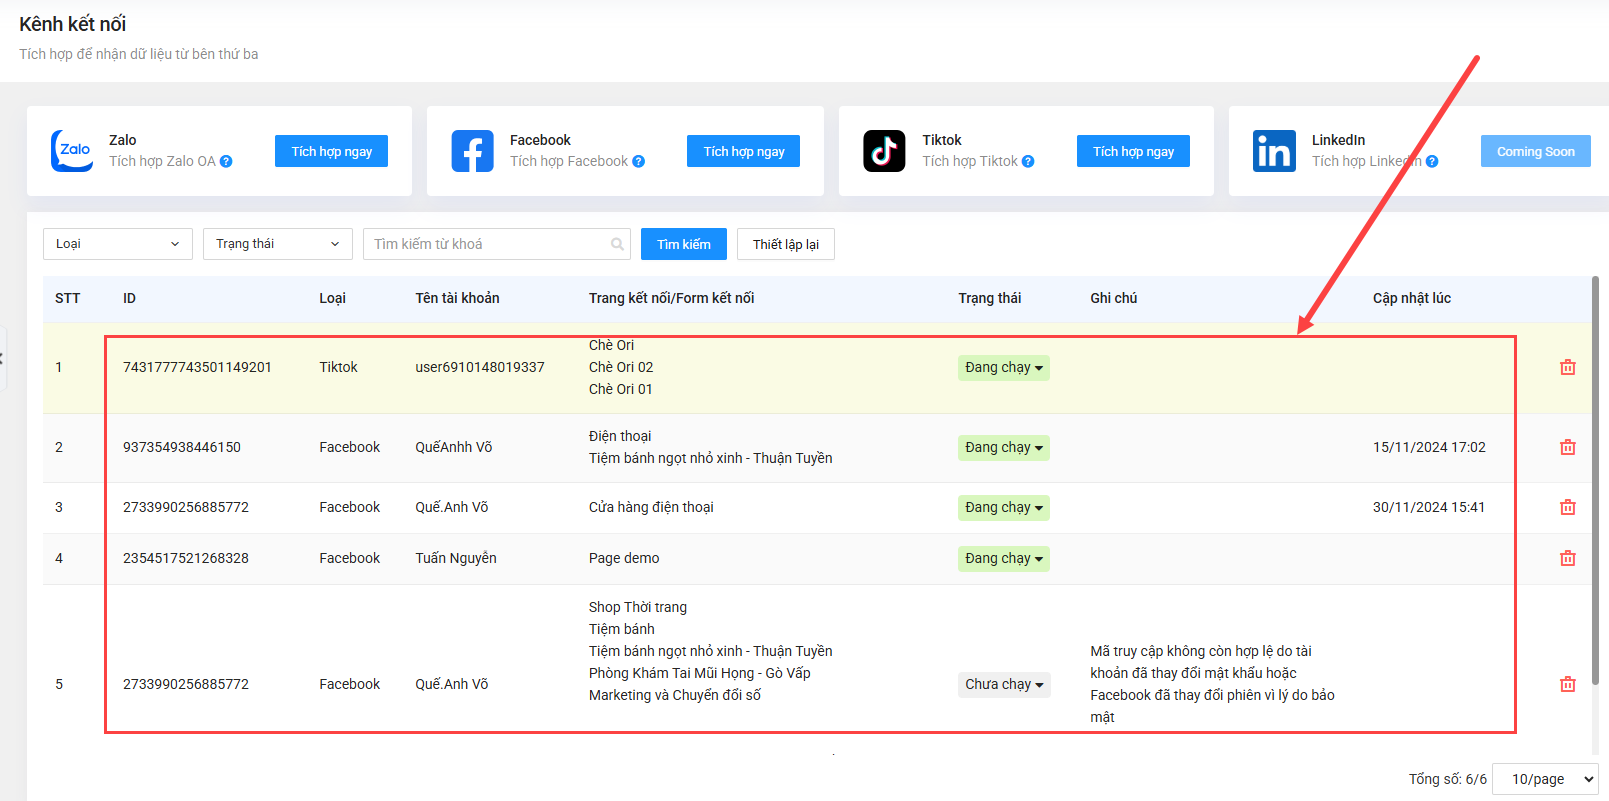Viewport: 1609px width, 801px height.
Task: Click the table's vertical scrollbar
Action: 1595,480
